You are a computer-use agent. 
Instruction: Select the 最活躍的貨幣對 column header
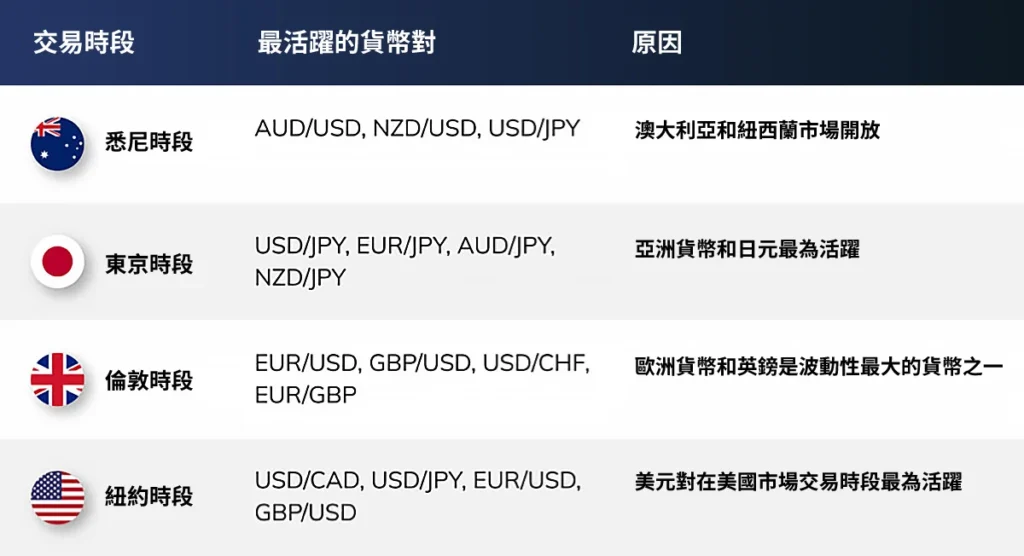tap(346, 43)
